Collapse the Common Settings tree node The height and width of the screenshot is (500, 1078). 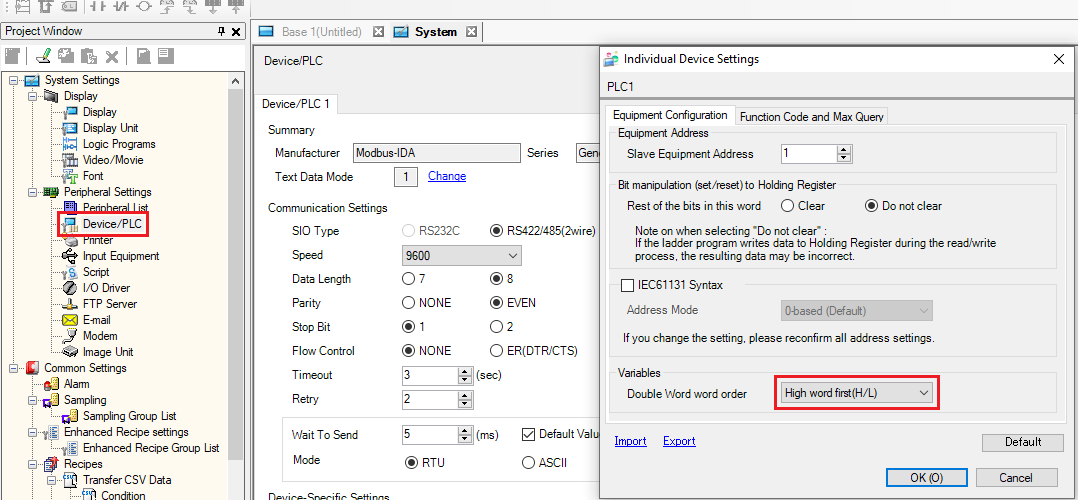point(13,368)
